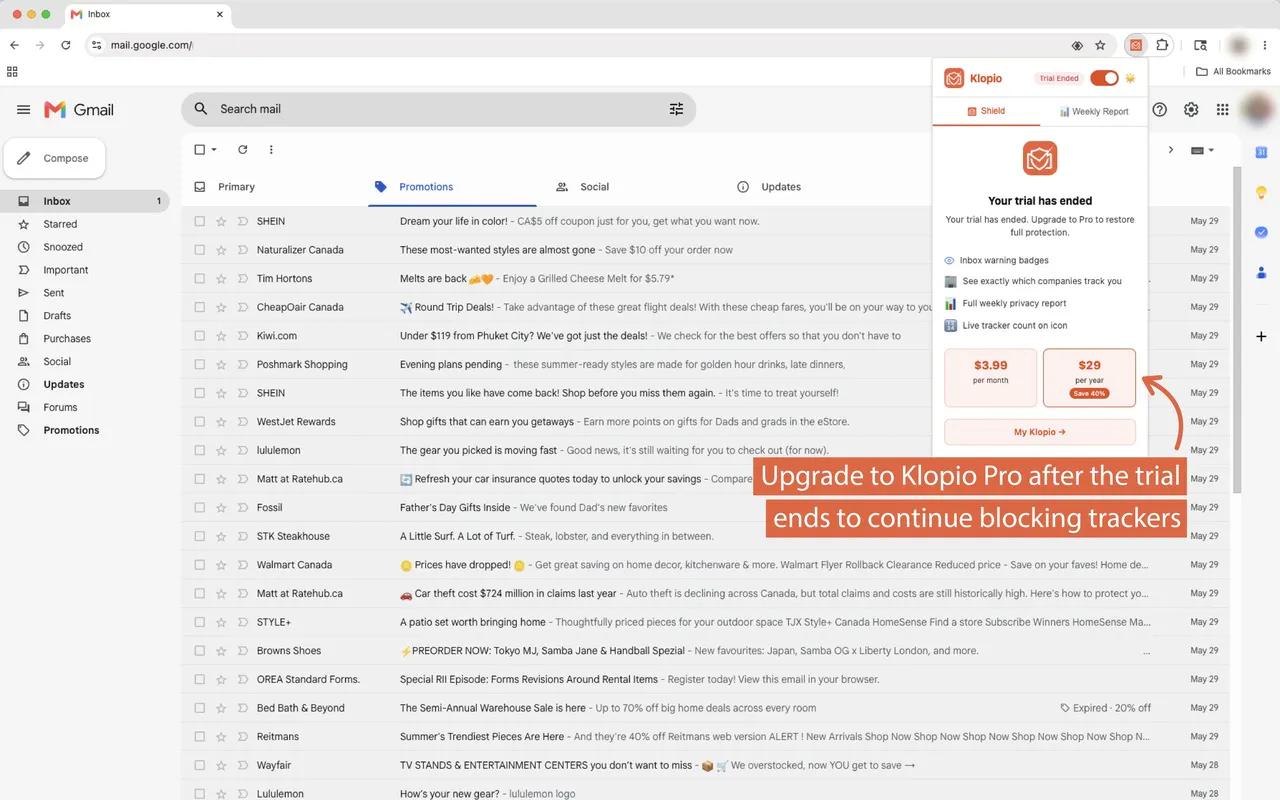Select the Inbox folder in sidebar

[85, 201]
